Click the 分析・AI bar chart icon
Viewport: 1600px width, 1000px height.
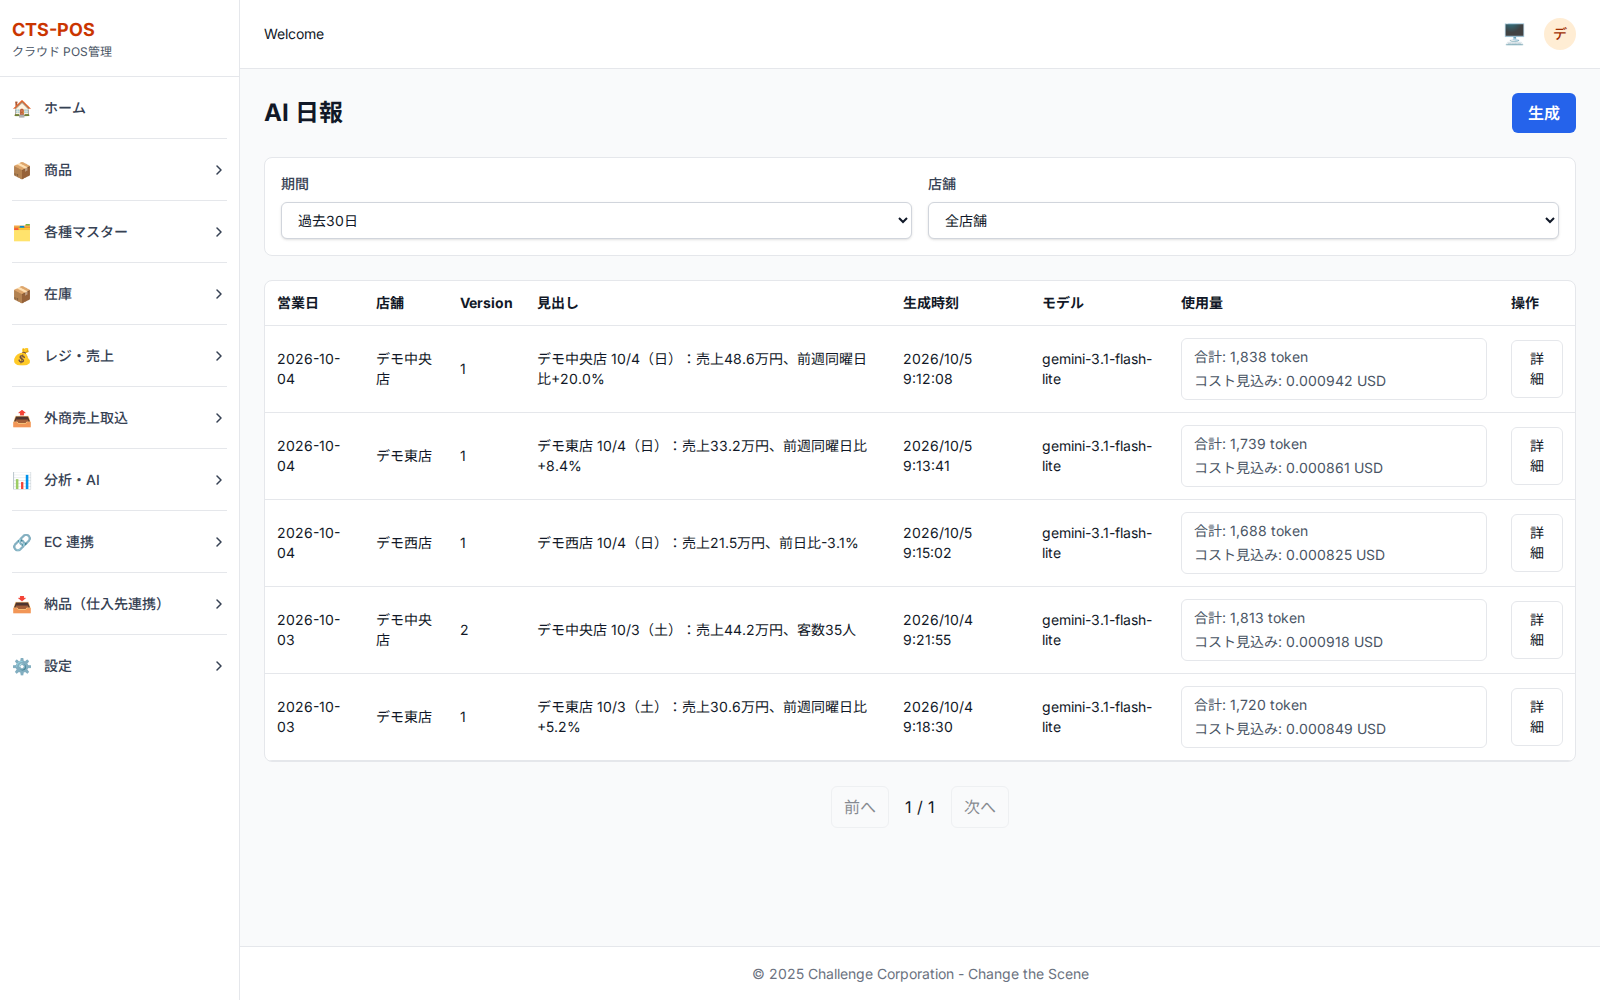tap(22, 480)
